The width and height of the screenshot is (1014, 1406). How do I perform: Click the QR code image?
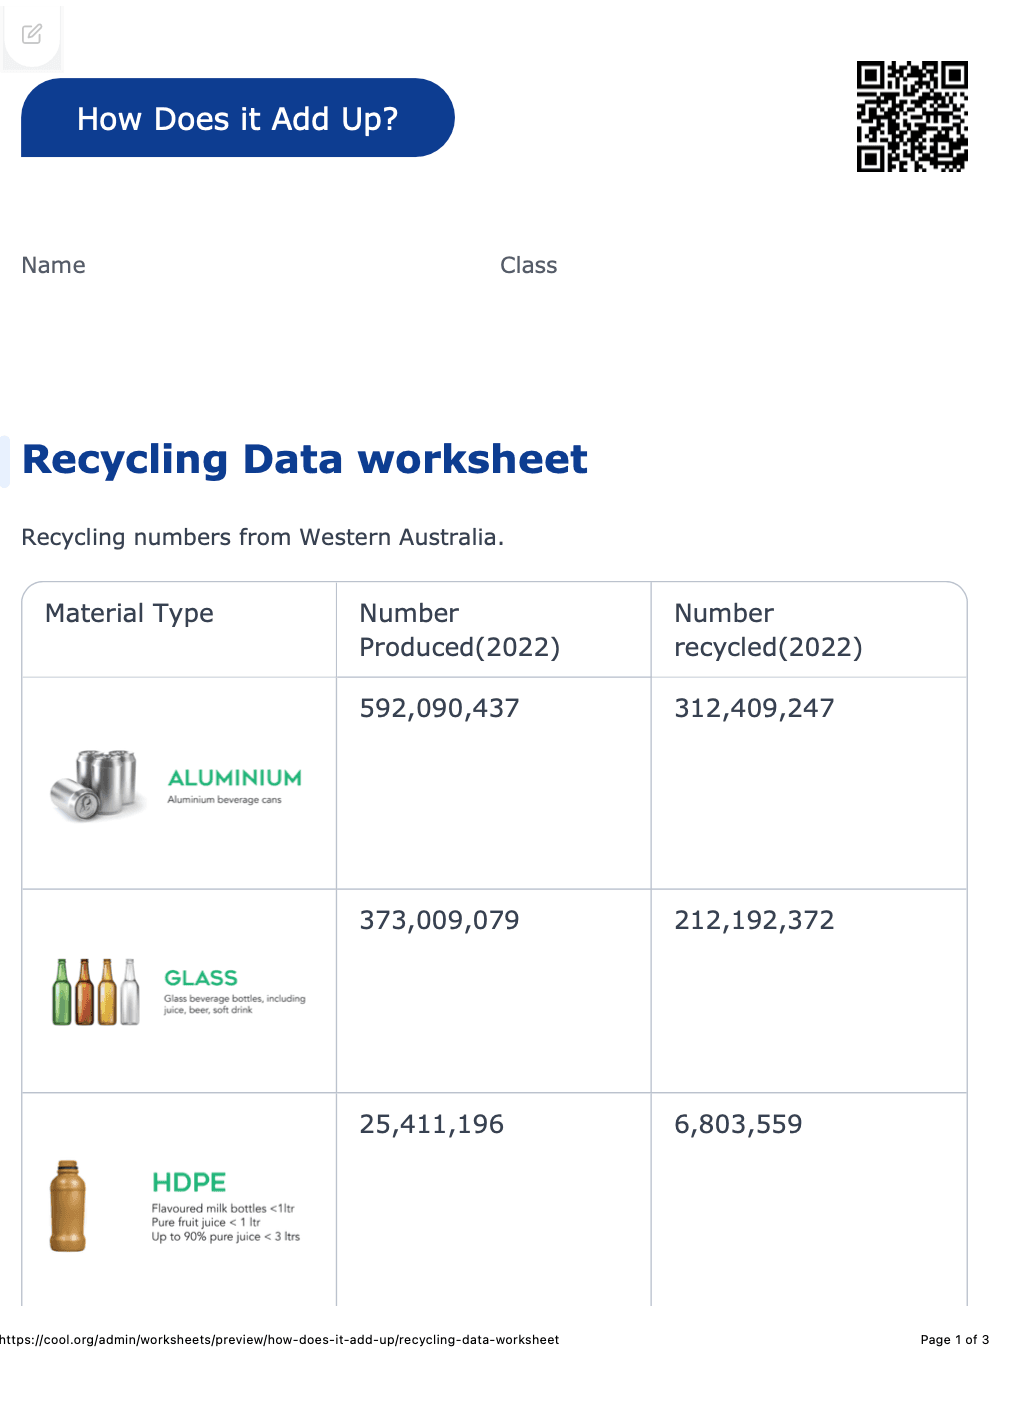pyautogui.click(x=911, y=116)
